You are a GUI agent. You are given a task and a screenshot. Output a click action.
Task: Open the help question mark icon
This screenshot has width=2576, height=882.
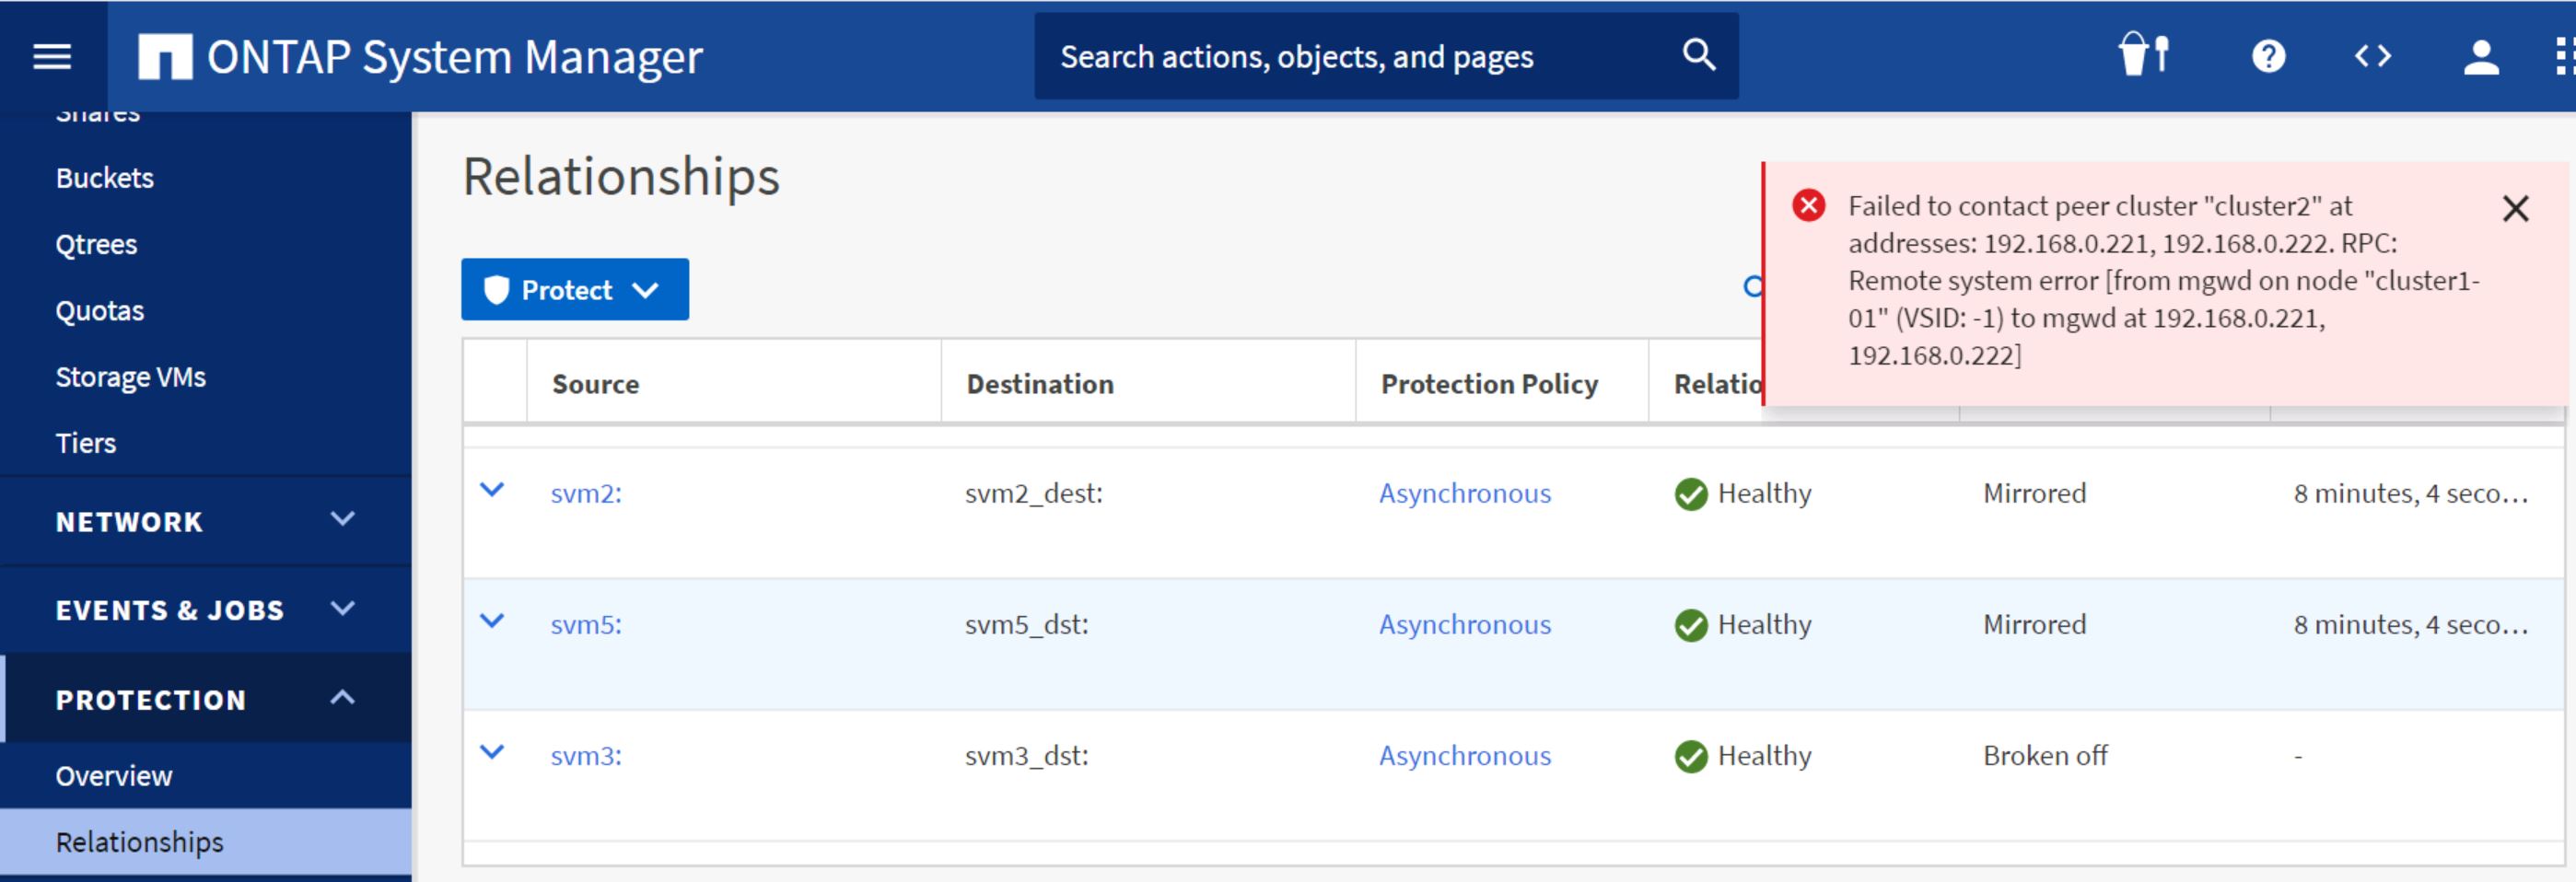[2268, 56]
